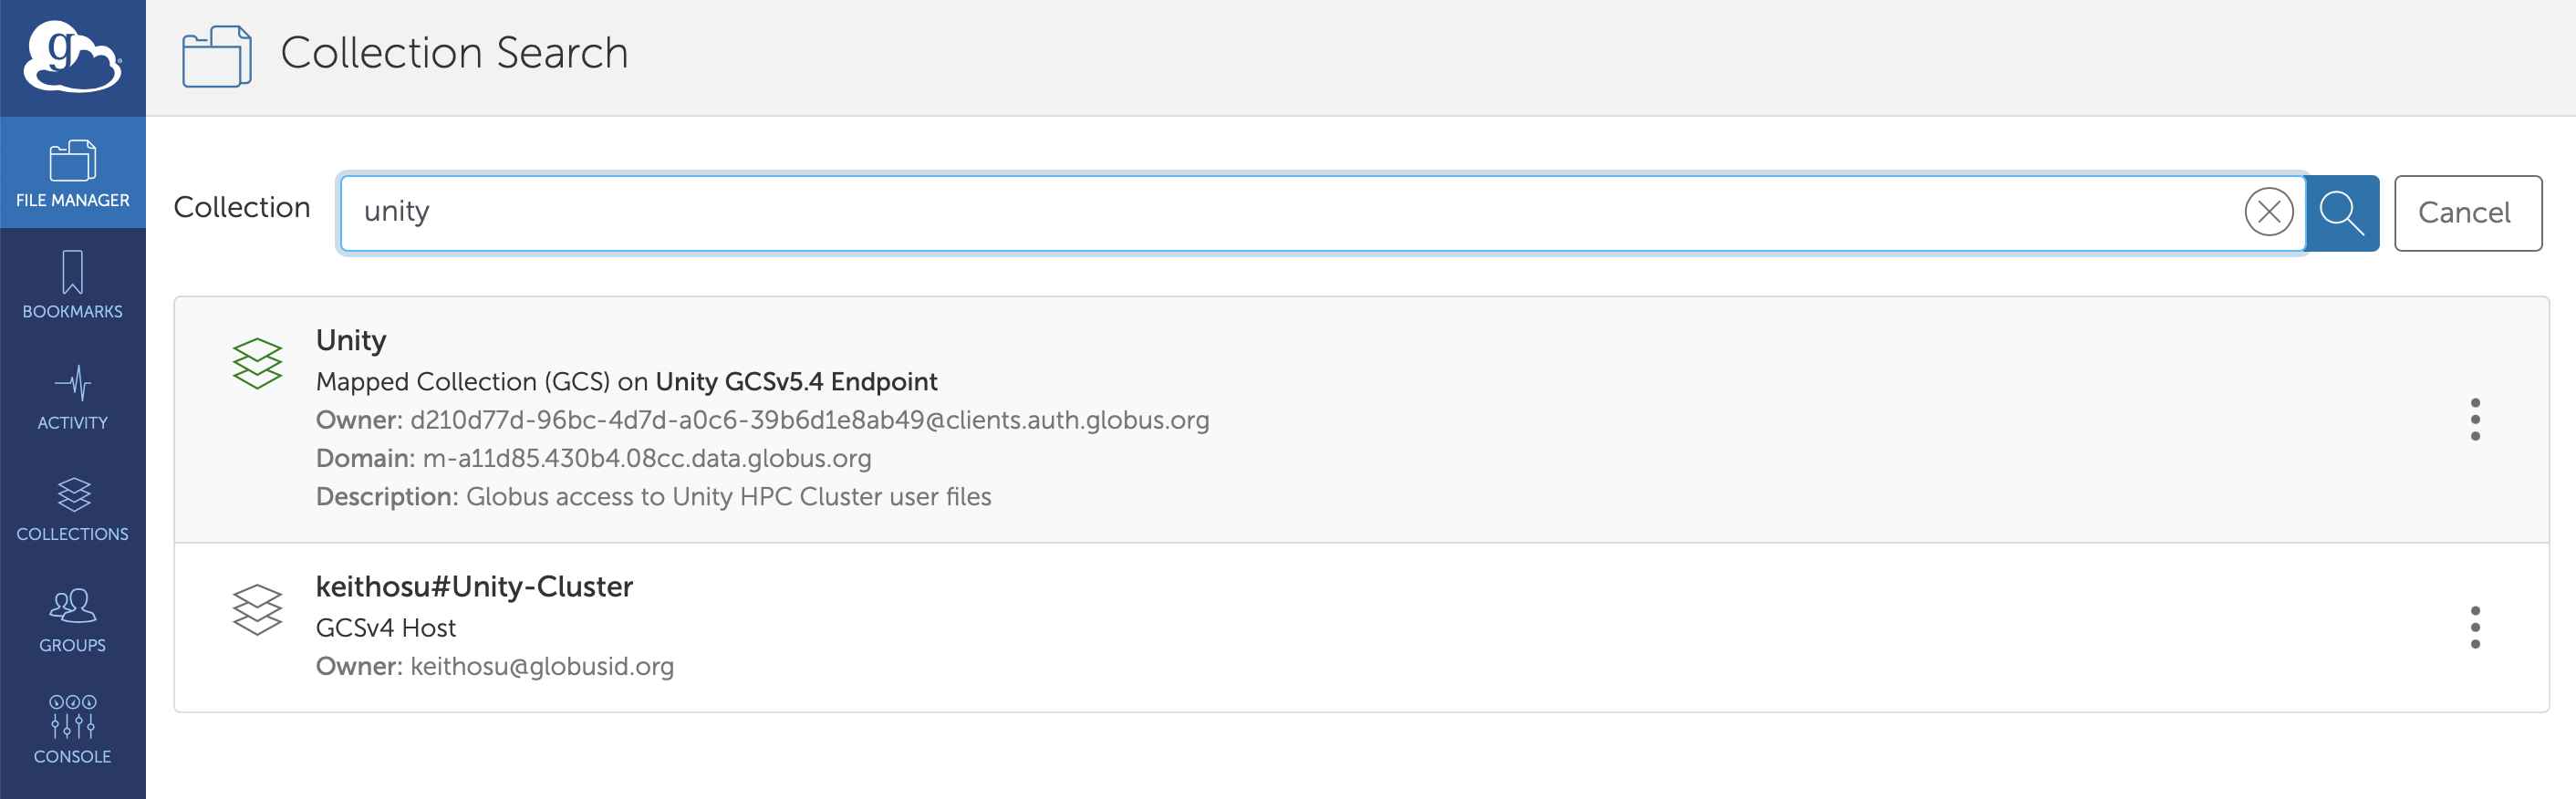Click gray stack icon of keithosu#Unity-Cluster
The height and width of the screenshot is (799, 2576).
[x=257, y=609]
